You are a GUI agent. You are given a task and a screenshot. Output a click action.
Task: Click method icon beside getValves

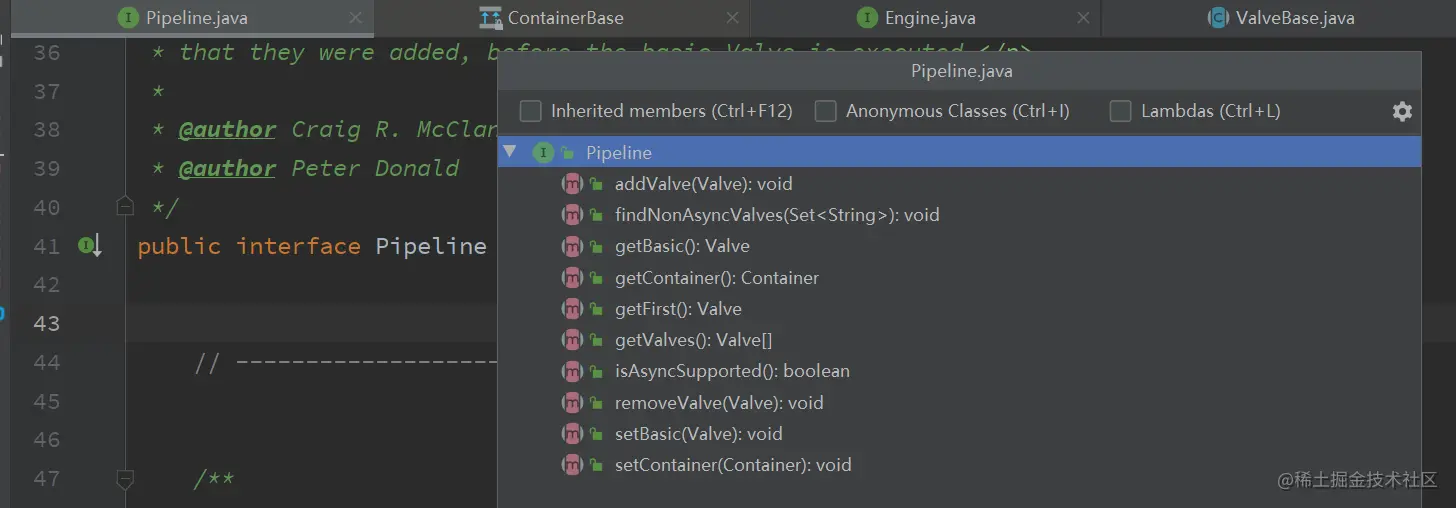572,340
